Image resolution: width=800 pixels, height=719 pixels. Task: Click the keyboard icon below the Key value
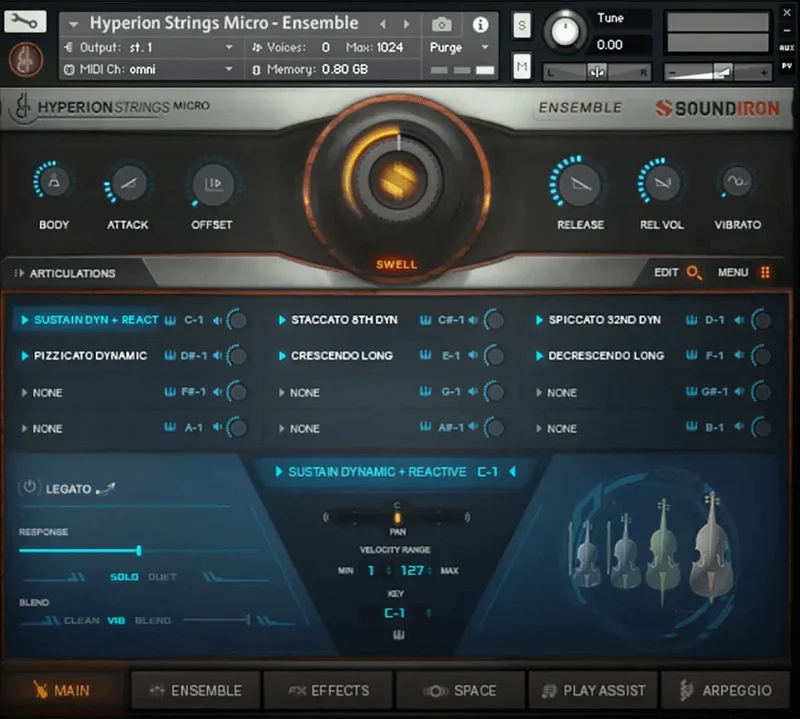tap(398, 635)
